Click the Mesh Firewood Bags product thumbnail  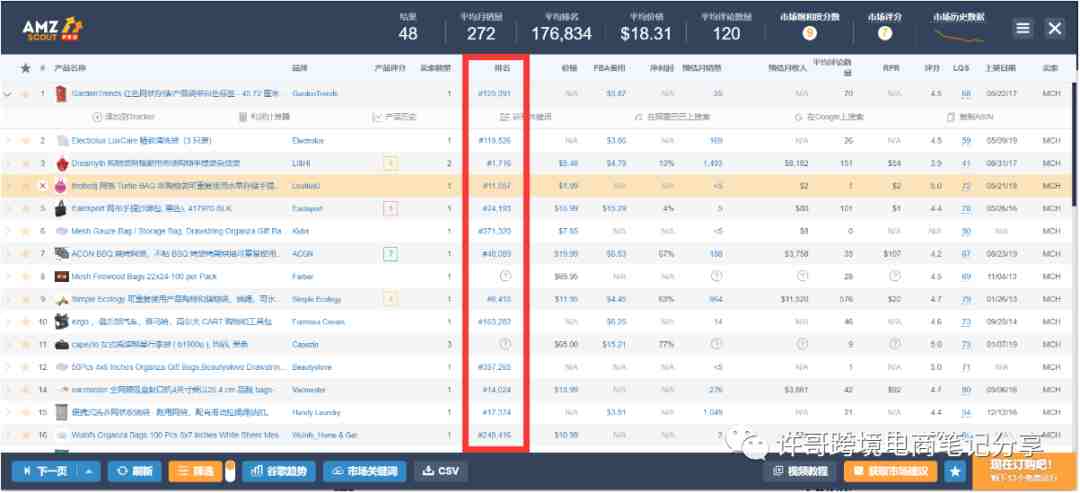point(61,277)
